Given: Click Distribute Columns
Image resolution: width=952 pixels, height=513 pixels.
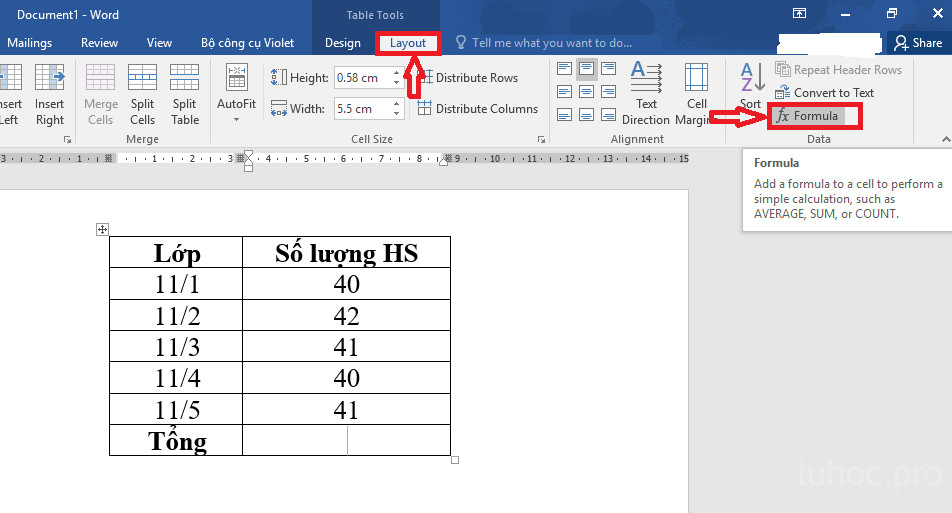Looking at the screenshot, I should (x=478, y=109).
